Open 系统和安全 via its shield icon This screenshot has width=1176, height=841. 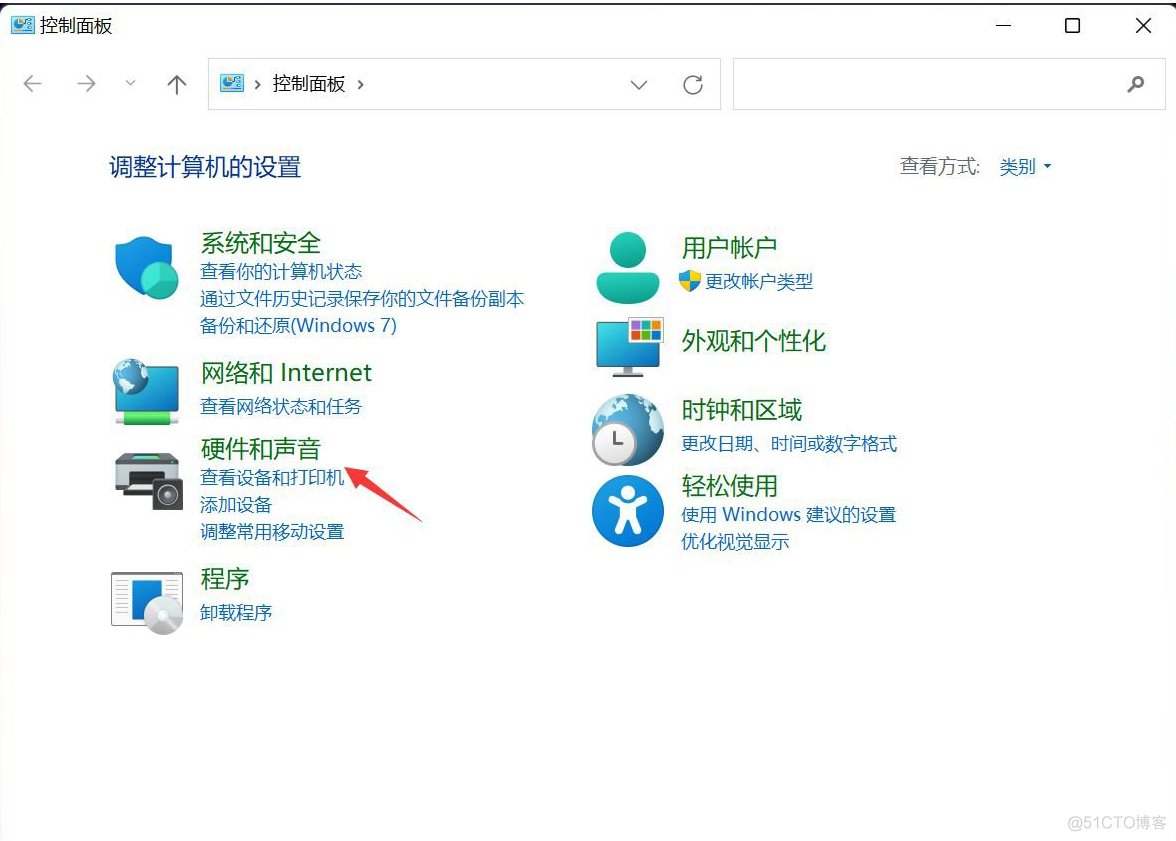tap(146, 268)
